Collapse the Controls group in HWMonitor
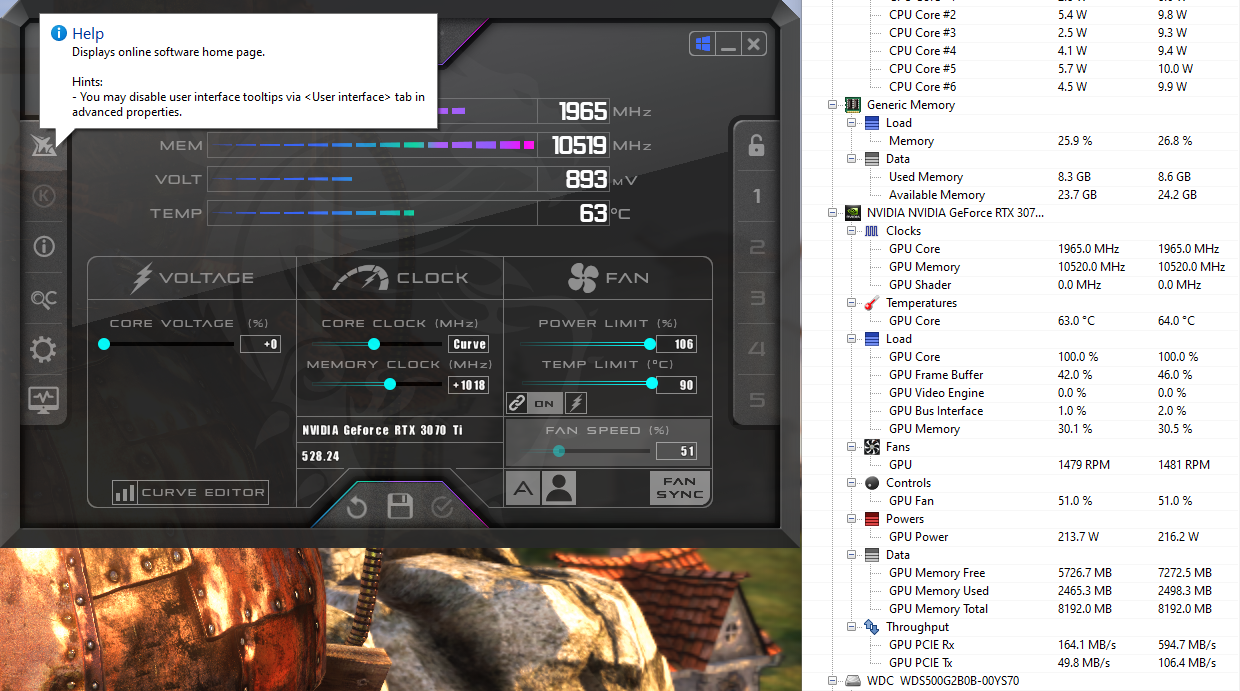 click(853, 483)
